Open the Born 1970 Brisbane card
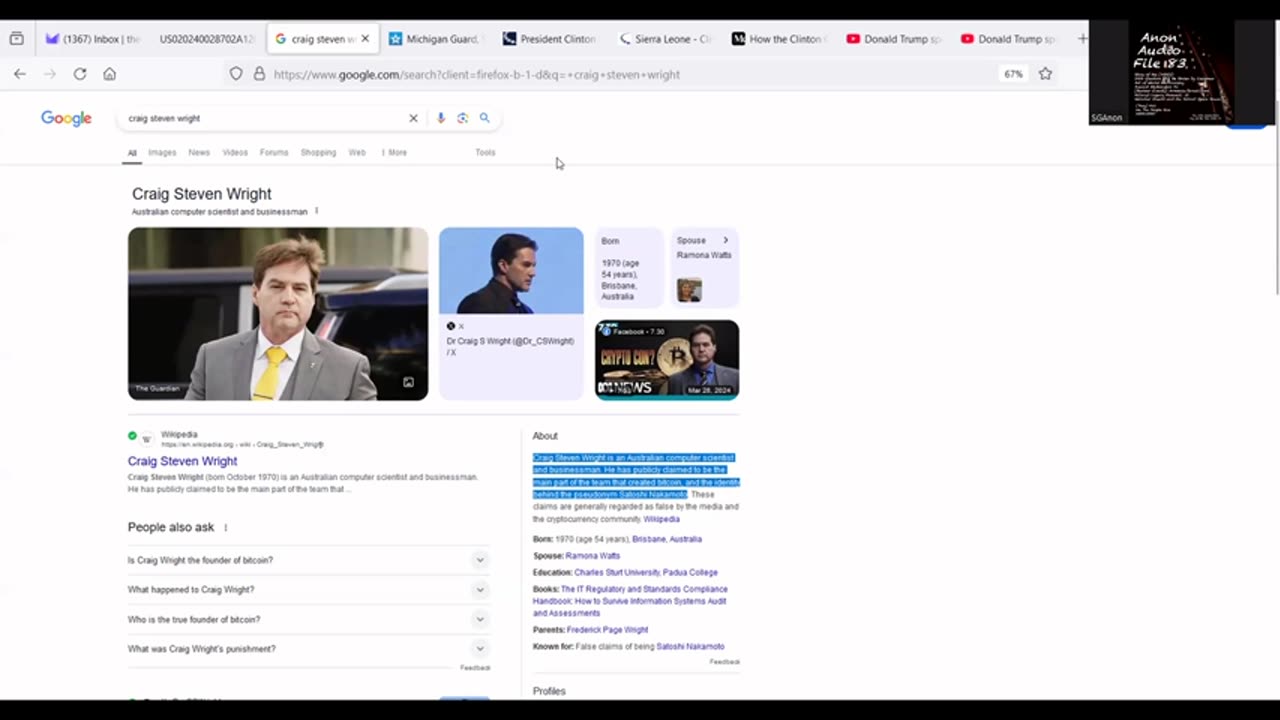Image resolution: width=1280 pixels, height=720 pixels. (x=629, y=267)
